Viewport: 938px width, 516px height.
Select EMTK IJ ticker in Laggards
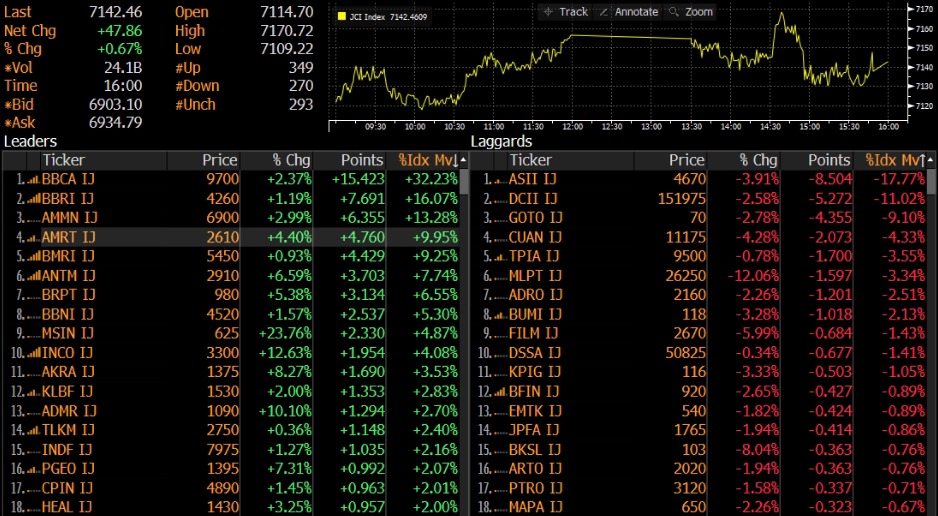tap(535, 411)
